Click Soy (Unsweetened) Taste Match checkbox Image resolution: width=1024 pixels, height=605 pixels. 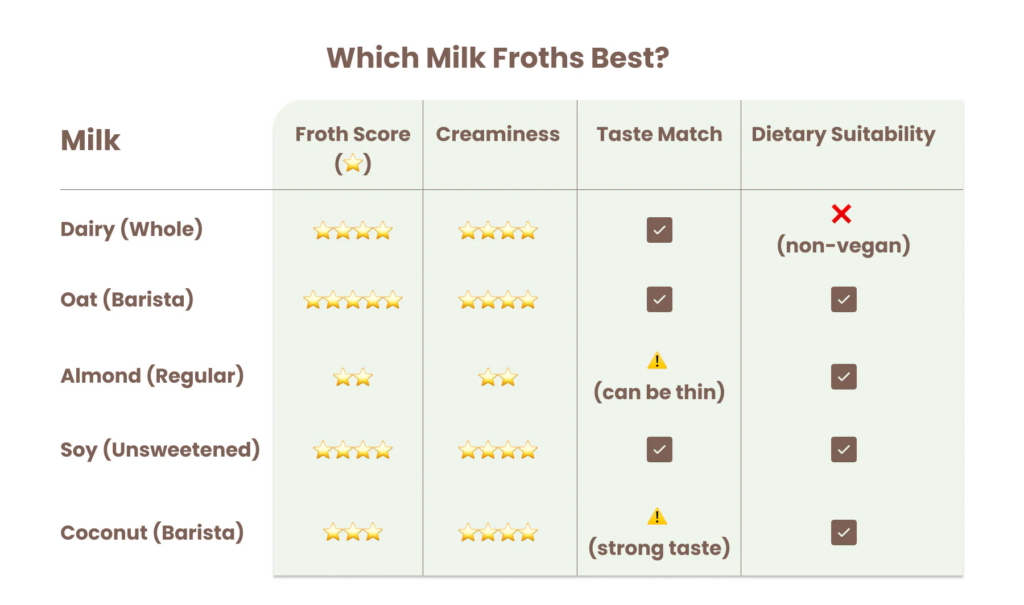pos(660,450)
